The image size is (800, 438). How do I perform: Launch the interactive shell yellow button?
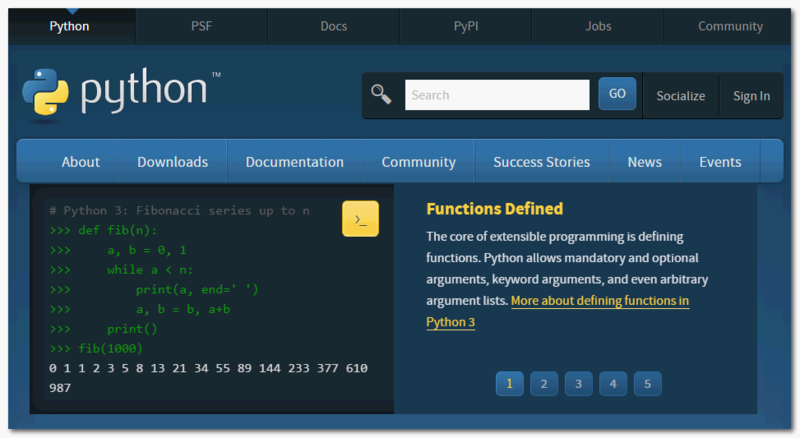(x=360, y=218)
